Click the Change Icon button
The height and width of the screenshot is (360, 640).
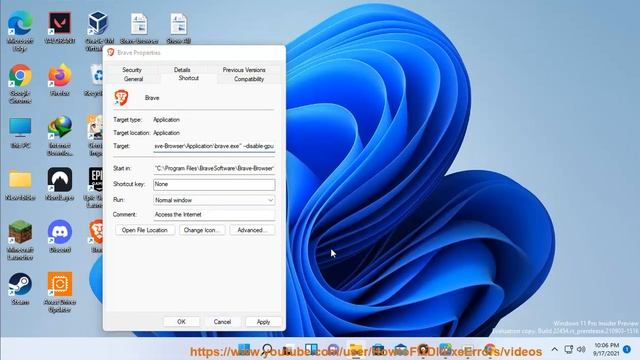point(202,230)
